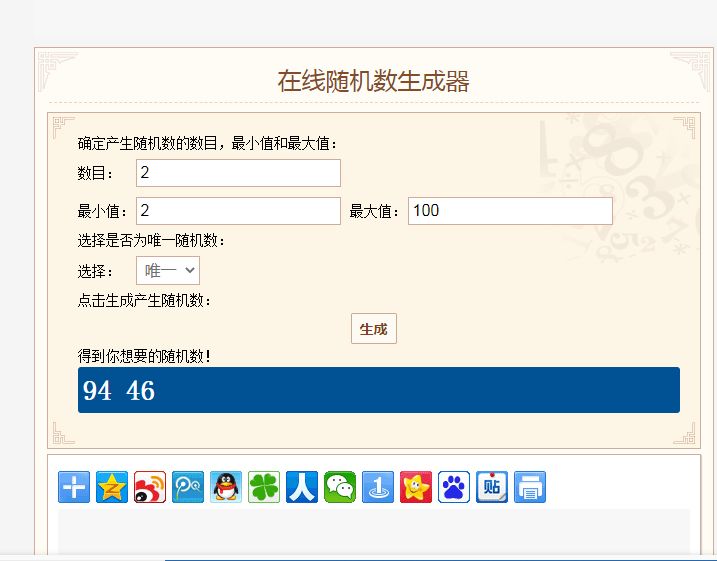Share to Renren icon
The image size is (717, 561).
pos(302,487)
